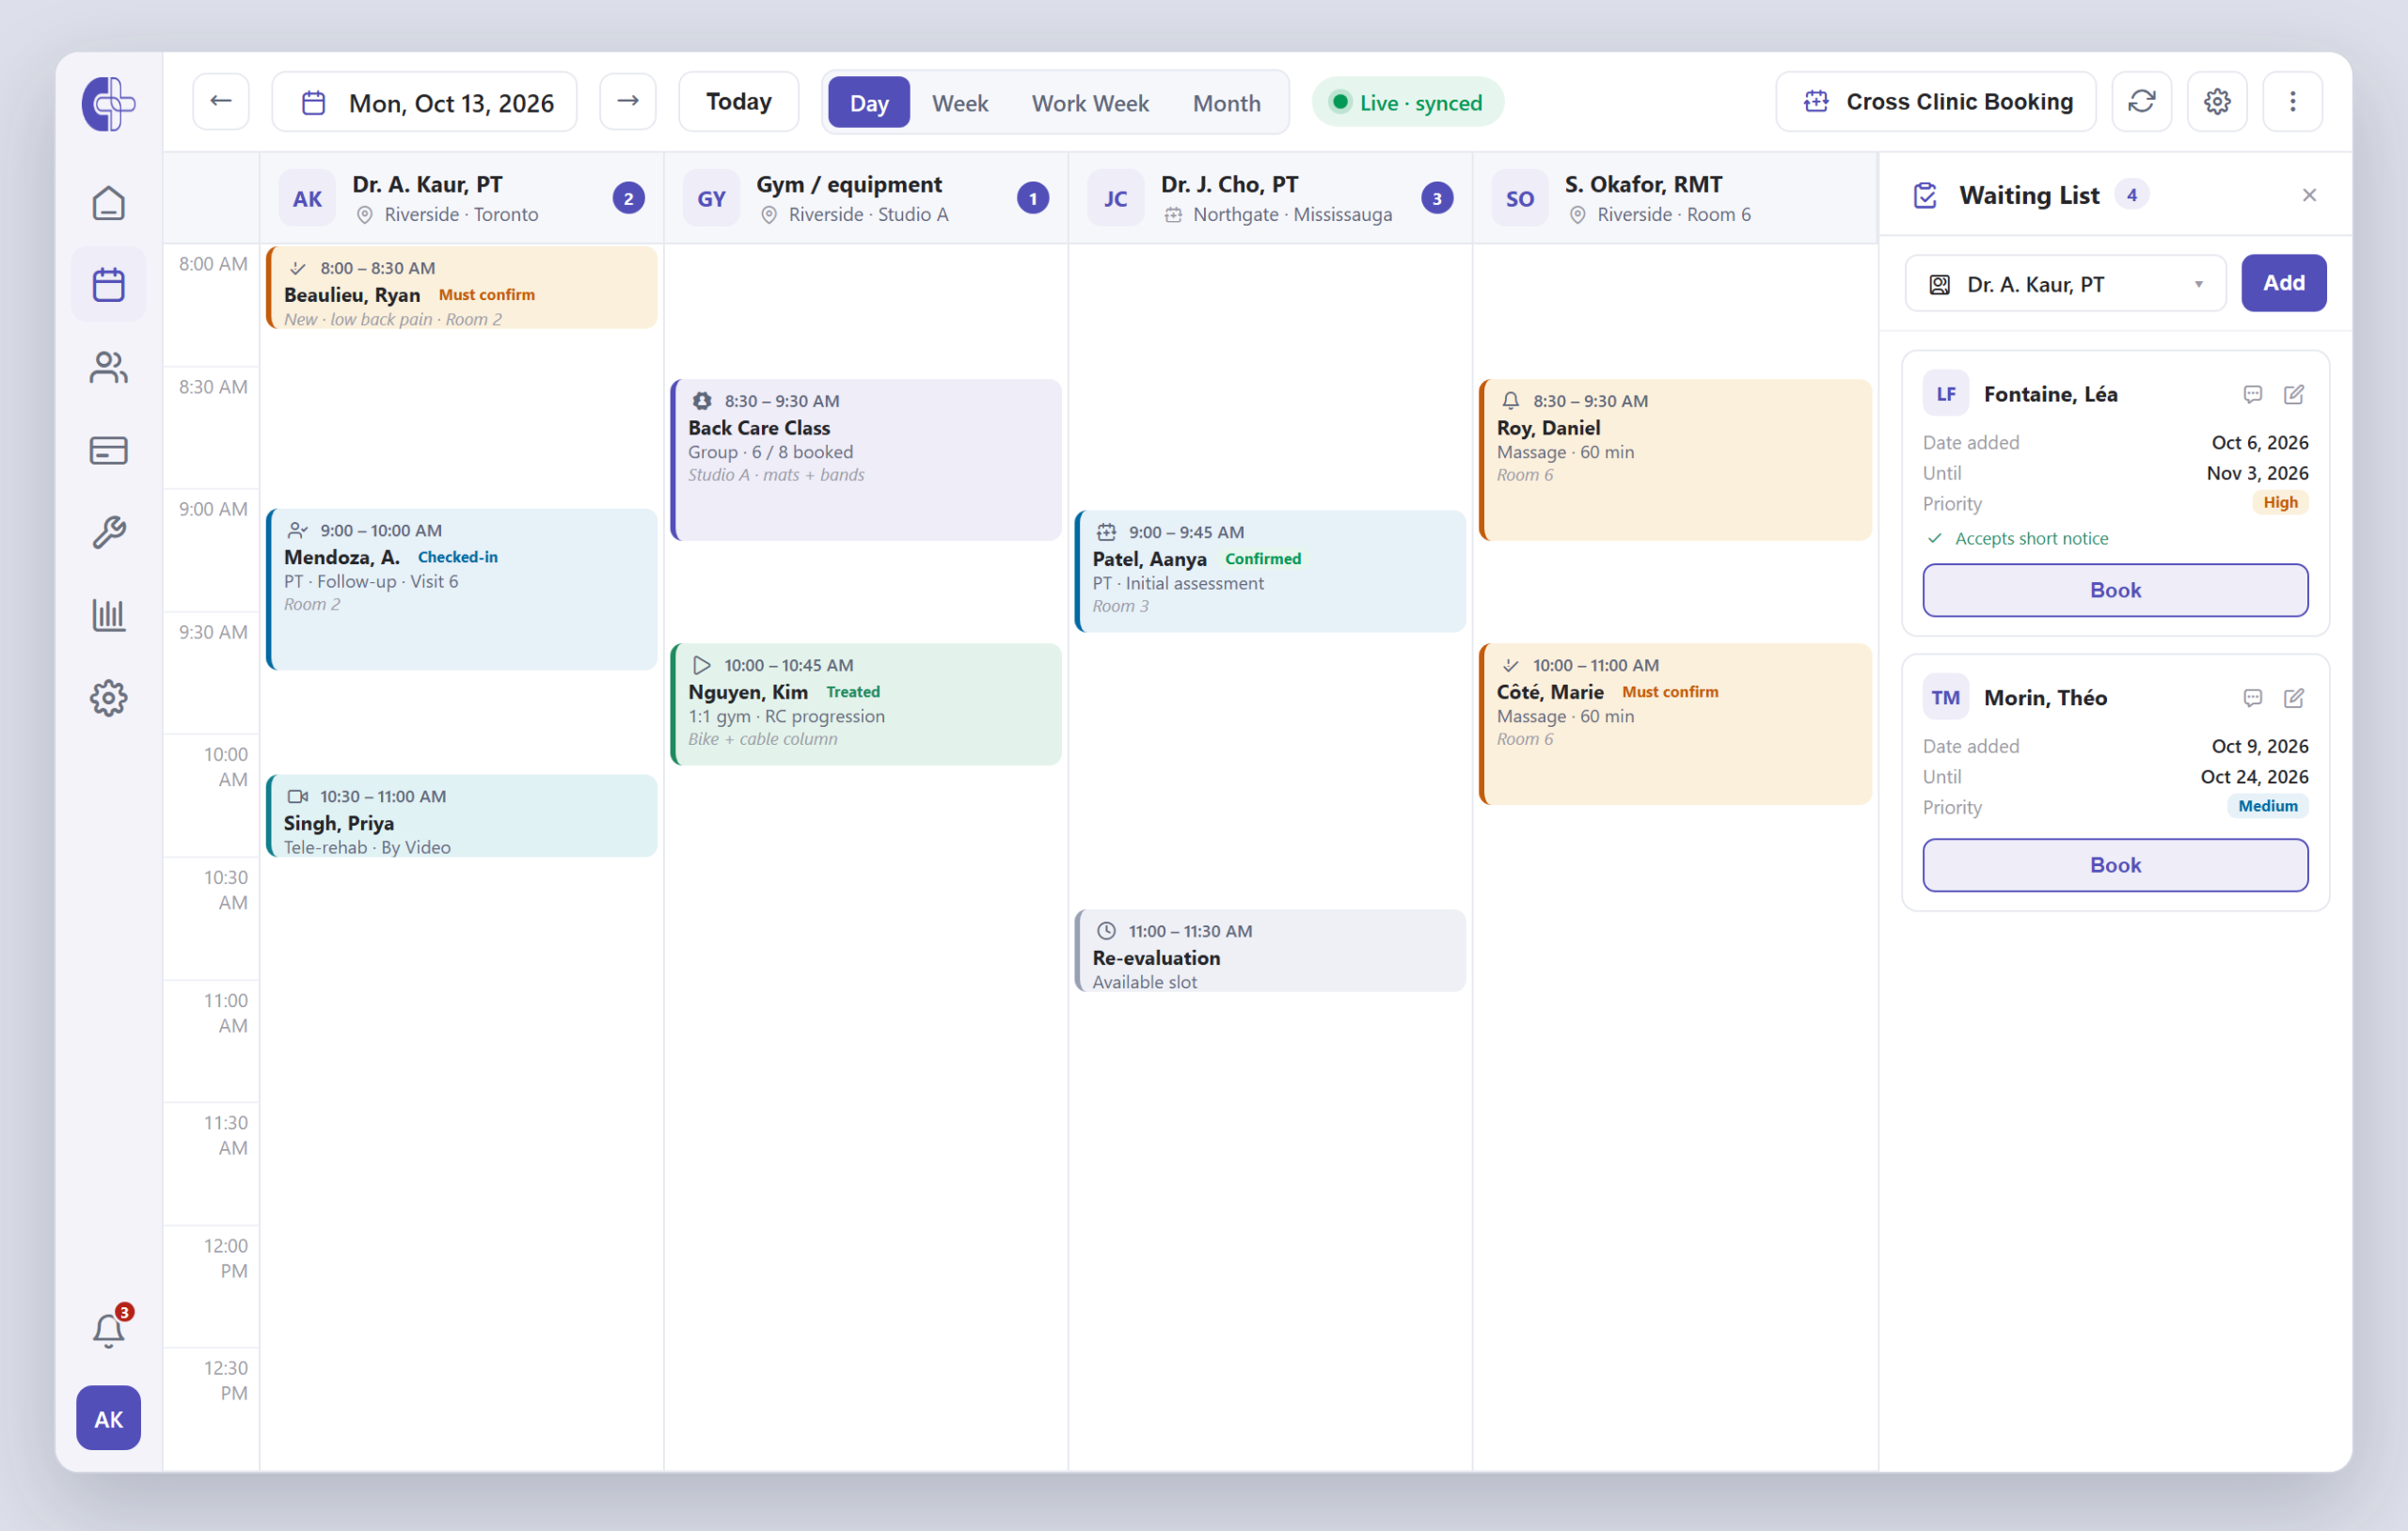The image size is (2408, 1531).
Task: Click Dr. A. Kaur count badge 2
Action: coord(628,198)
